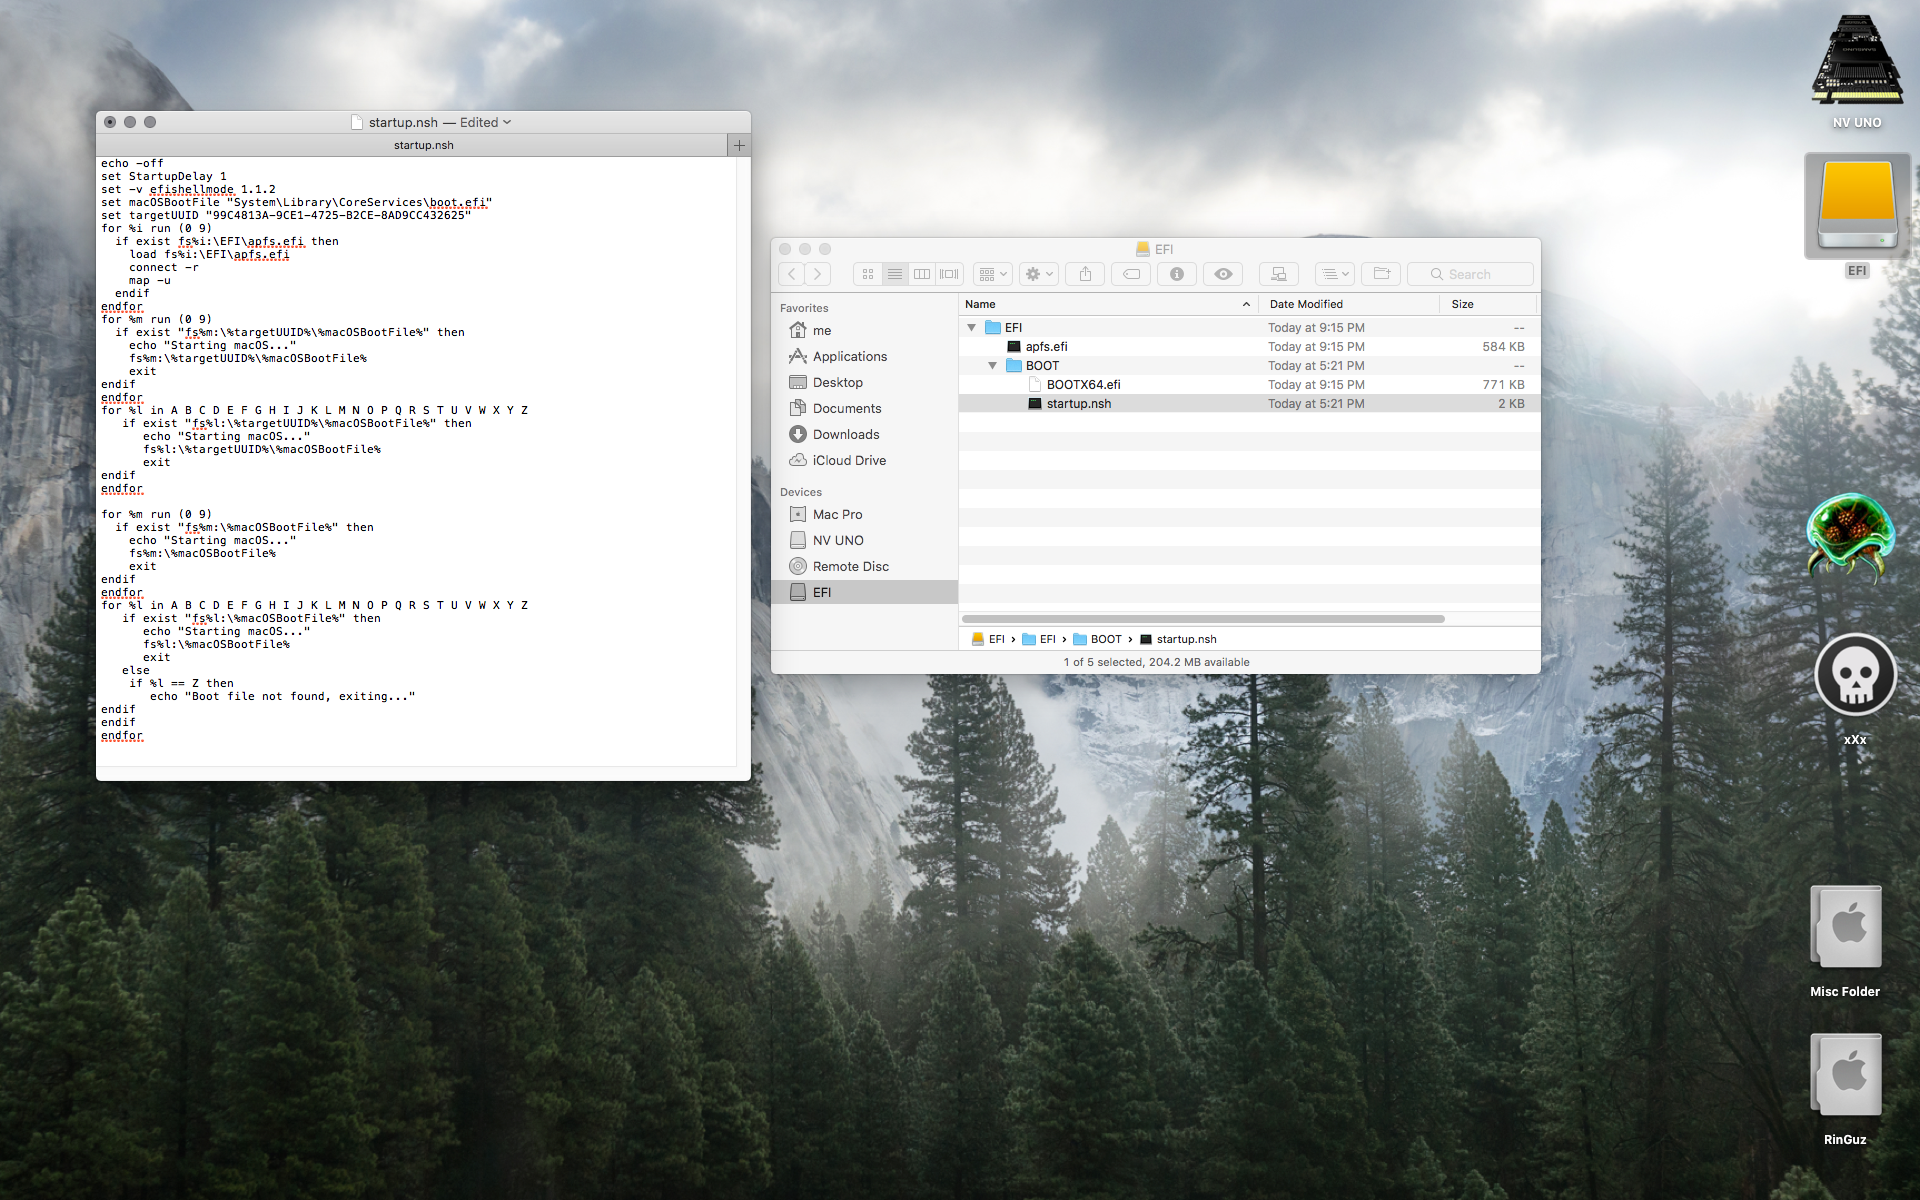Screen dimensions: 1920x1200
Task: Open the Action gear menu
Action: coord(1039,274)
